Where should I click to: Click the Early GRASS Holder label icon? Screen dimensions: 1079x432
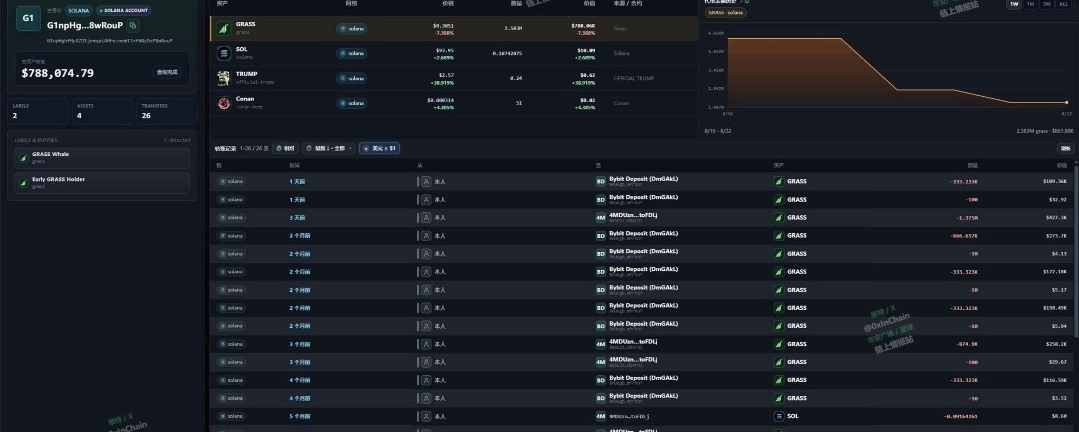click(x=23, y=182)
